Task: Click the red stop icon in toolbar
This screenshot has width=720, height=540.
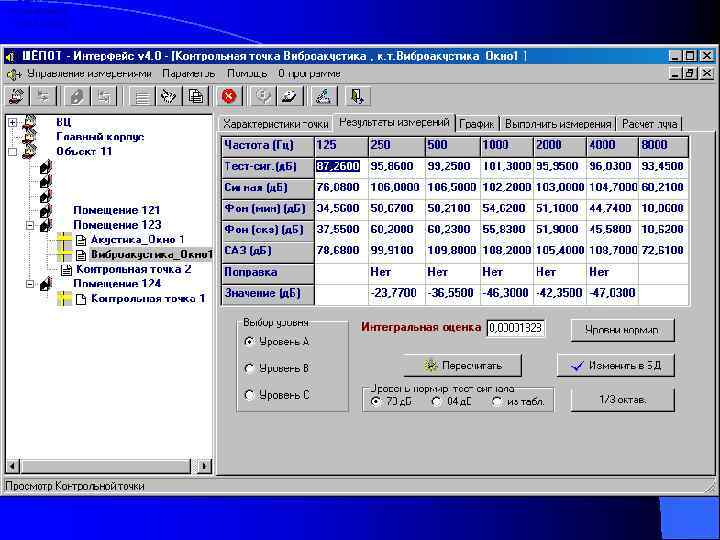Action: [x=229, y=96]
